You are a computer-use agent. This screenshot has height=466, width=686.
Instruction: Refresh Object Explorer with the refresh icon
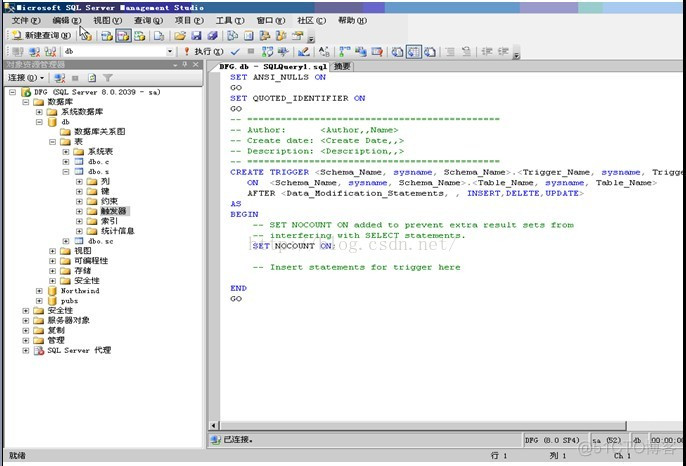coord(92,78)
